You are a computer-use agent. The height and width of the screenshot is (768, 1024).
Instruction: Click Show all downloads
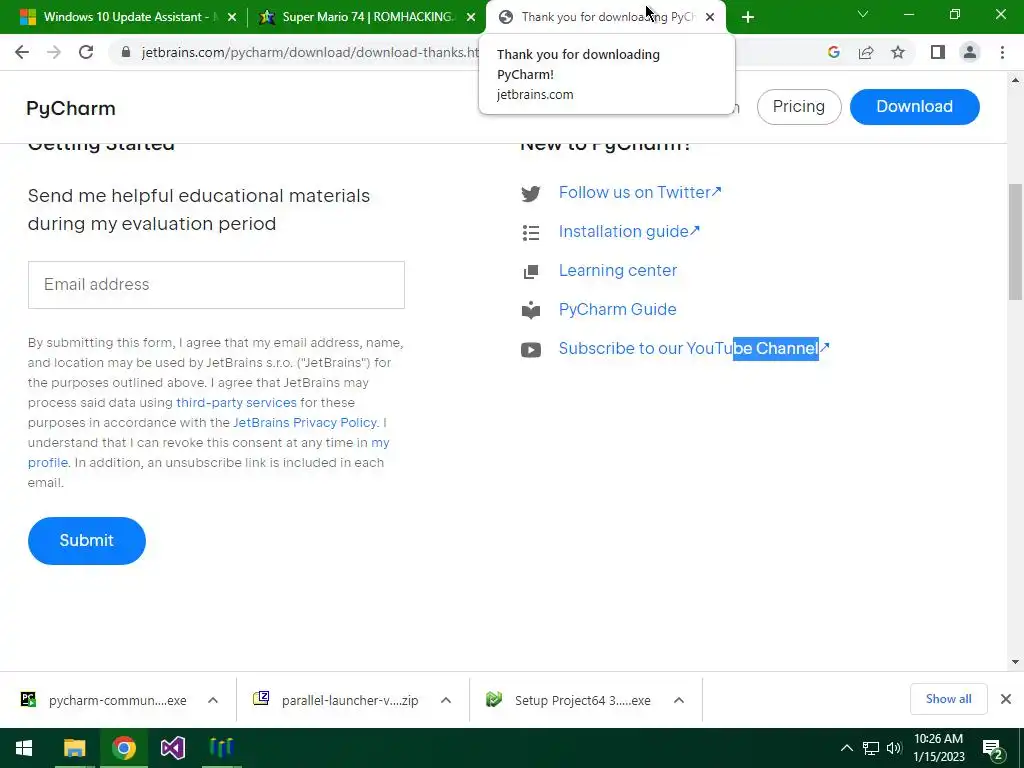948,699
